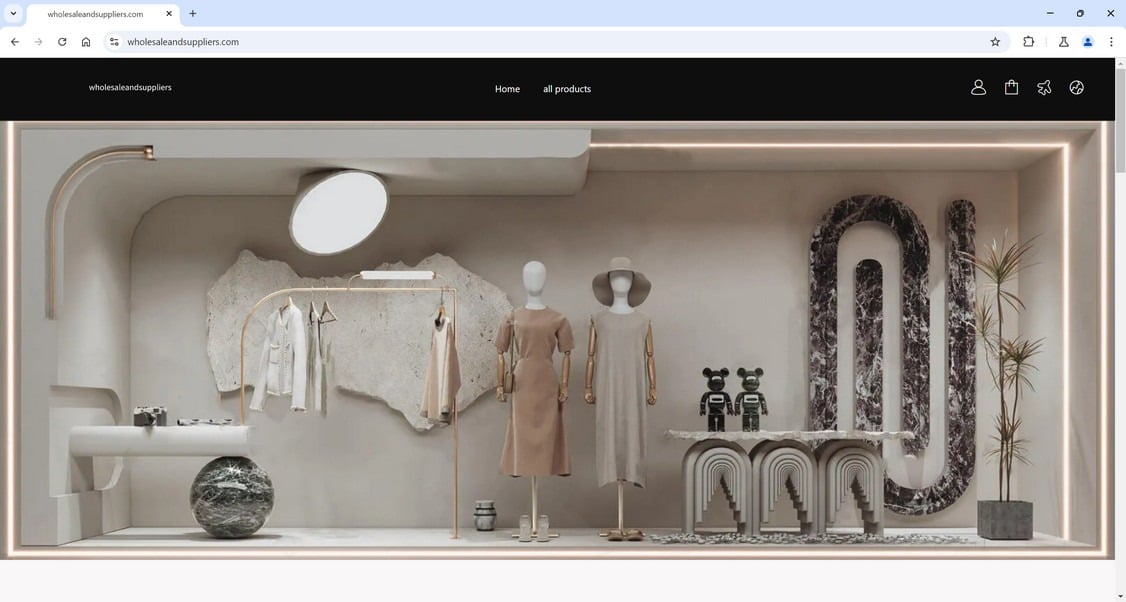Restore down the browser window
This screenshot has height=602, width=1126.
click(1080, 14)
